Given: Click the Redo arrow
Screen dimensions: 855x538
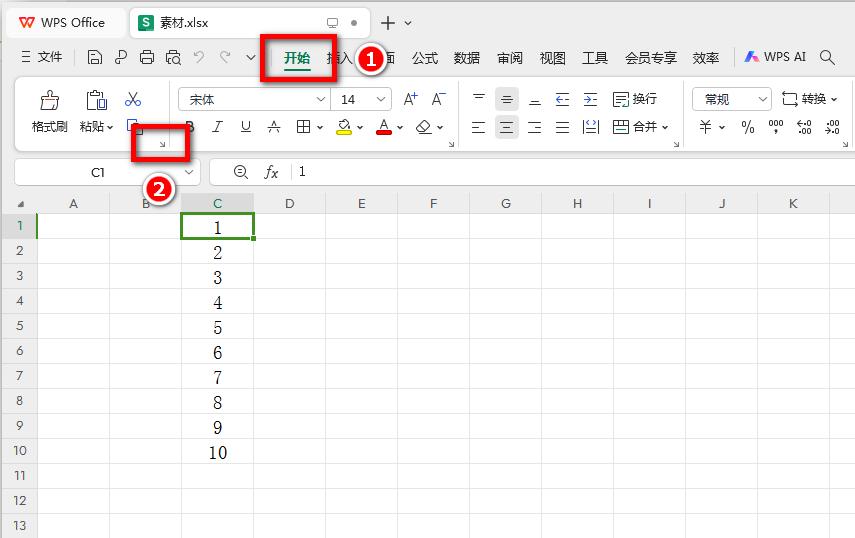Looking at the screenshot, I should (x=225, y=57).
